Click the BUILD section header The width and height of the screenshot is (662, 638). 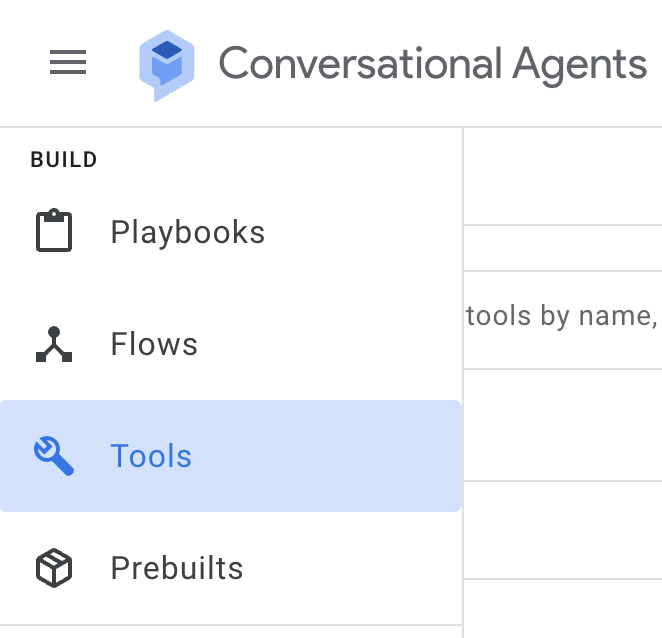pos(64,160)
